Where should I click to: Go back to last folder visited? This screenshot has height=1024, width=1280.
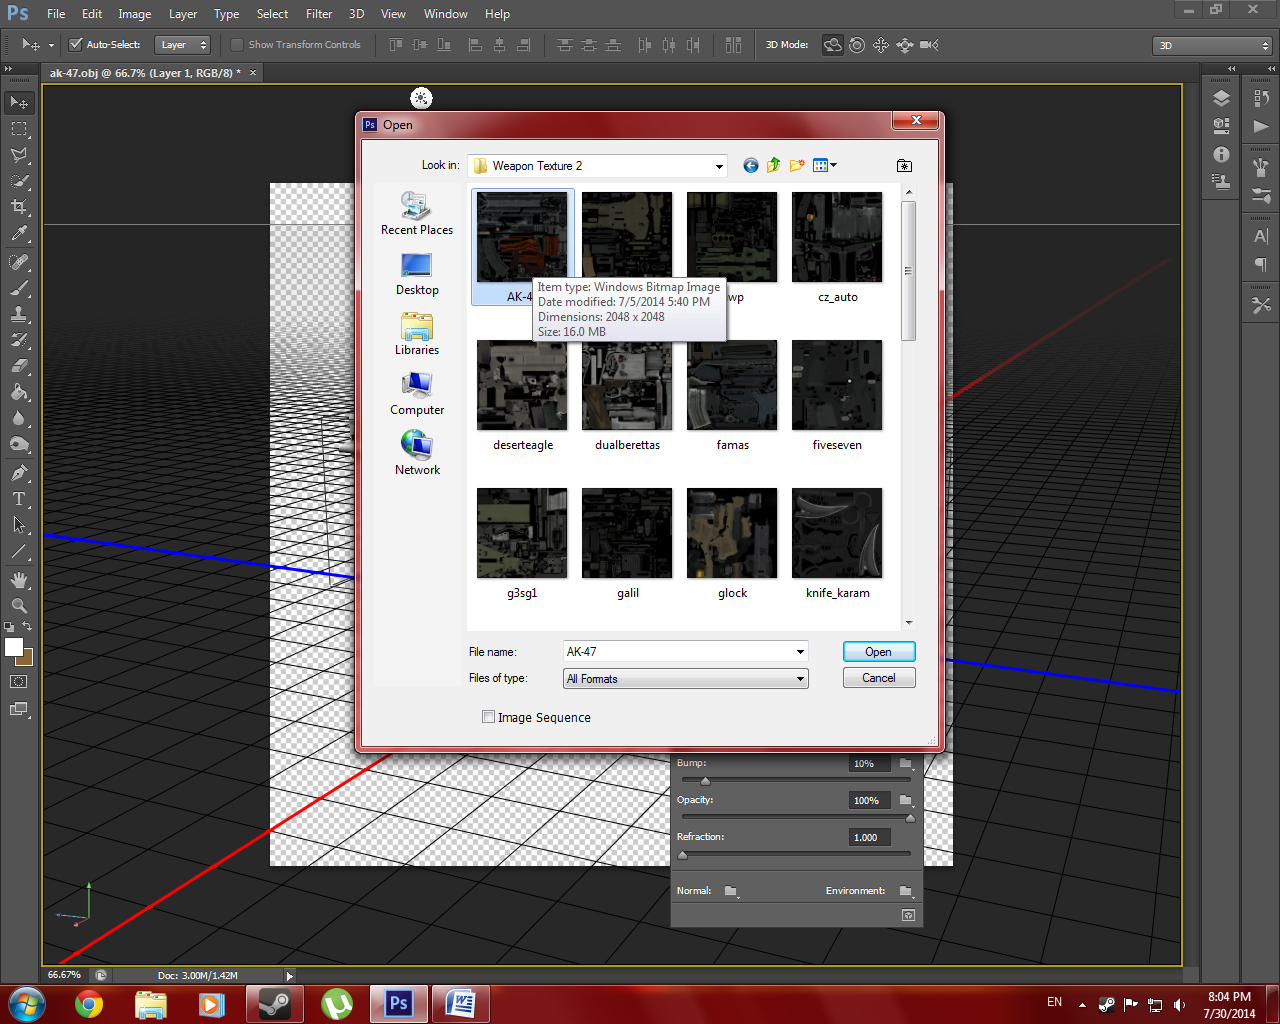(750, 166)
